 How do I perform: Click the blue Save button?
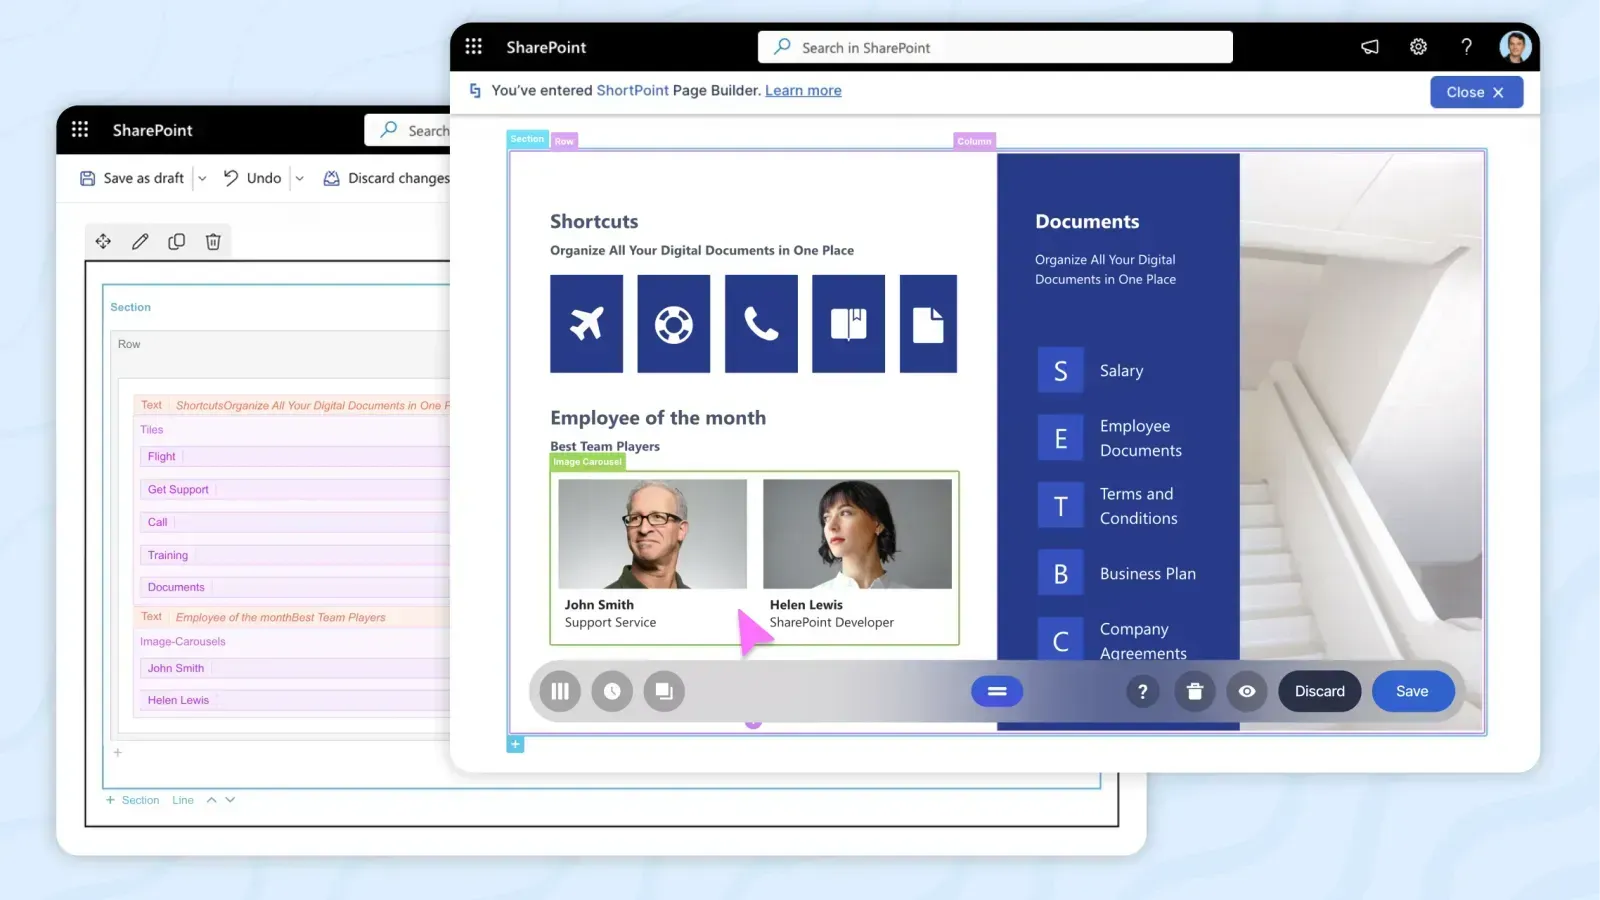tap(1412, 691)
